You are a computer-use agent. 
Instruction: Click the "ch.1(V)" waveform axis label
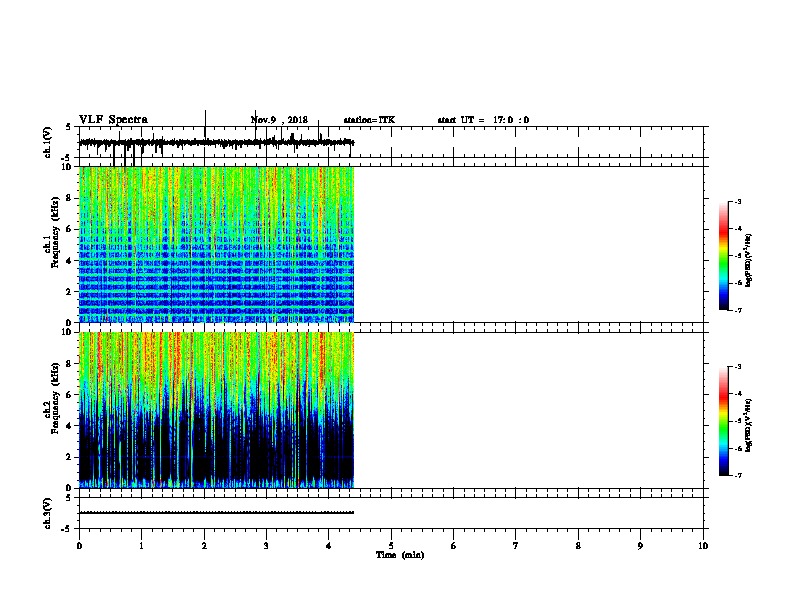tap(47, 142)
